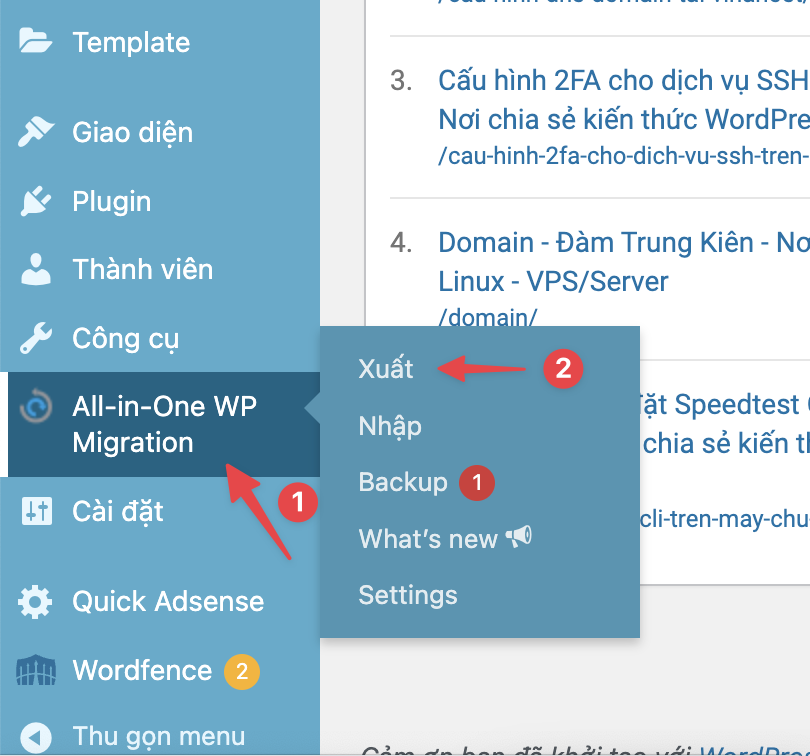Click the megaphone icon beside What's new
810x756 pixels.
tap(518, 536)
